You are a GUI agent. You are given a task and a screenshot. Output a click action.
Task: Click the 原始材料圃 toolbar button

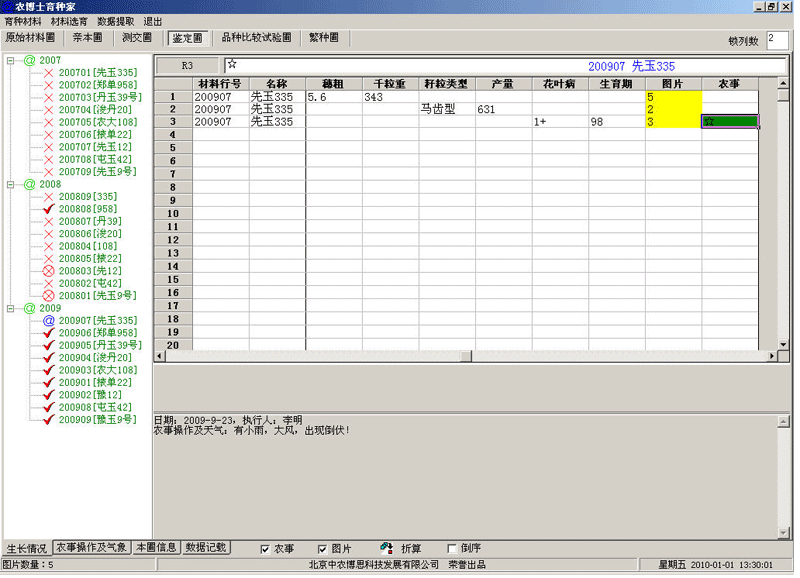[x=30, y=38]
